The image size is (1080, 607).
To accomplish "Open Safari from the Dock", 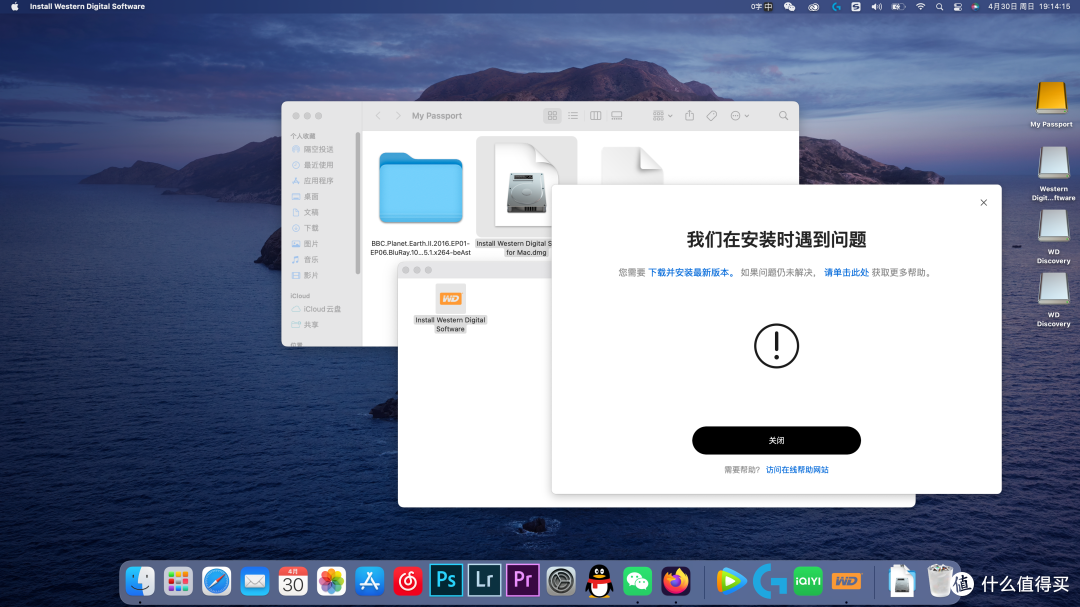I will click(216, 582).
